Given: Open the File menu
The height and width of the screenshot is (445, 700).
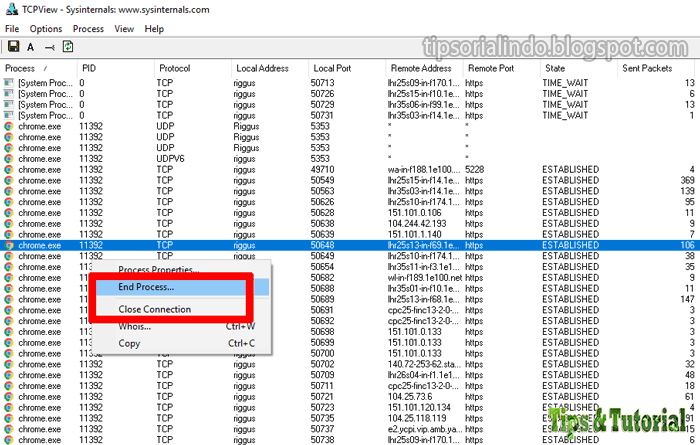Looking at the screenshot, I should point(12,29).
